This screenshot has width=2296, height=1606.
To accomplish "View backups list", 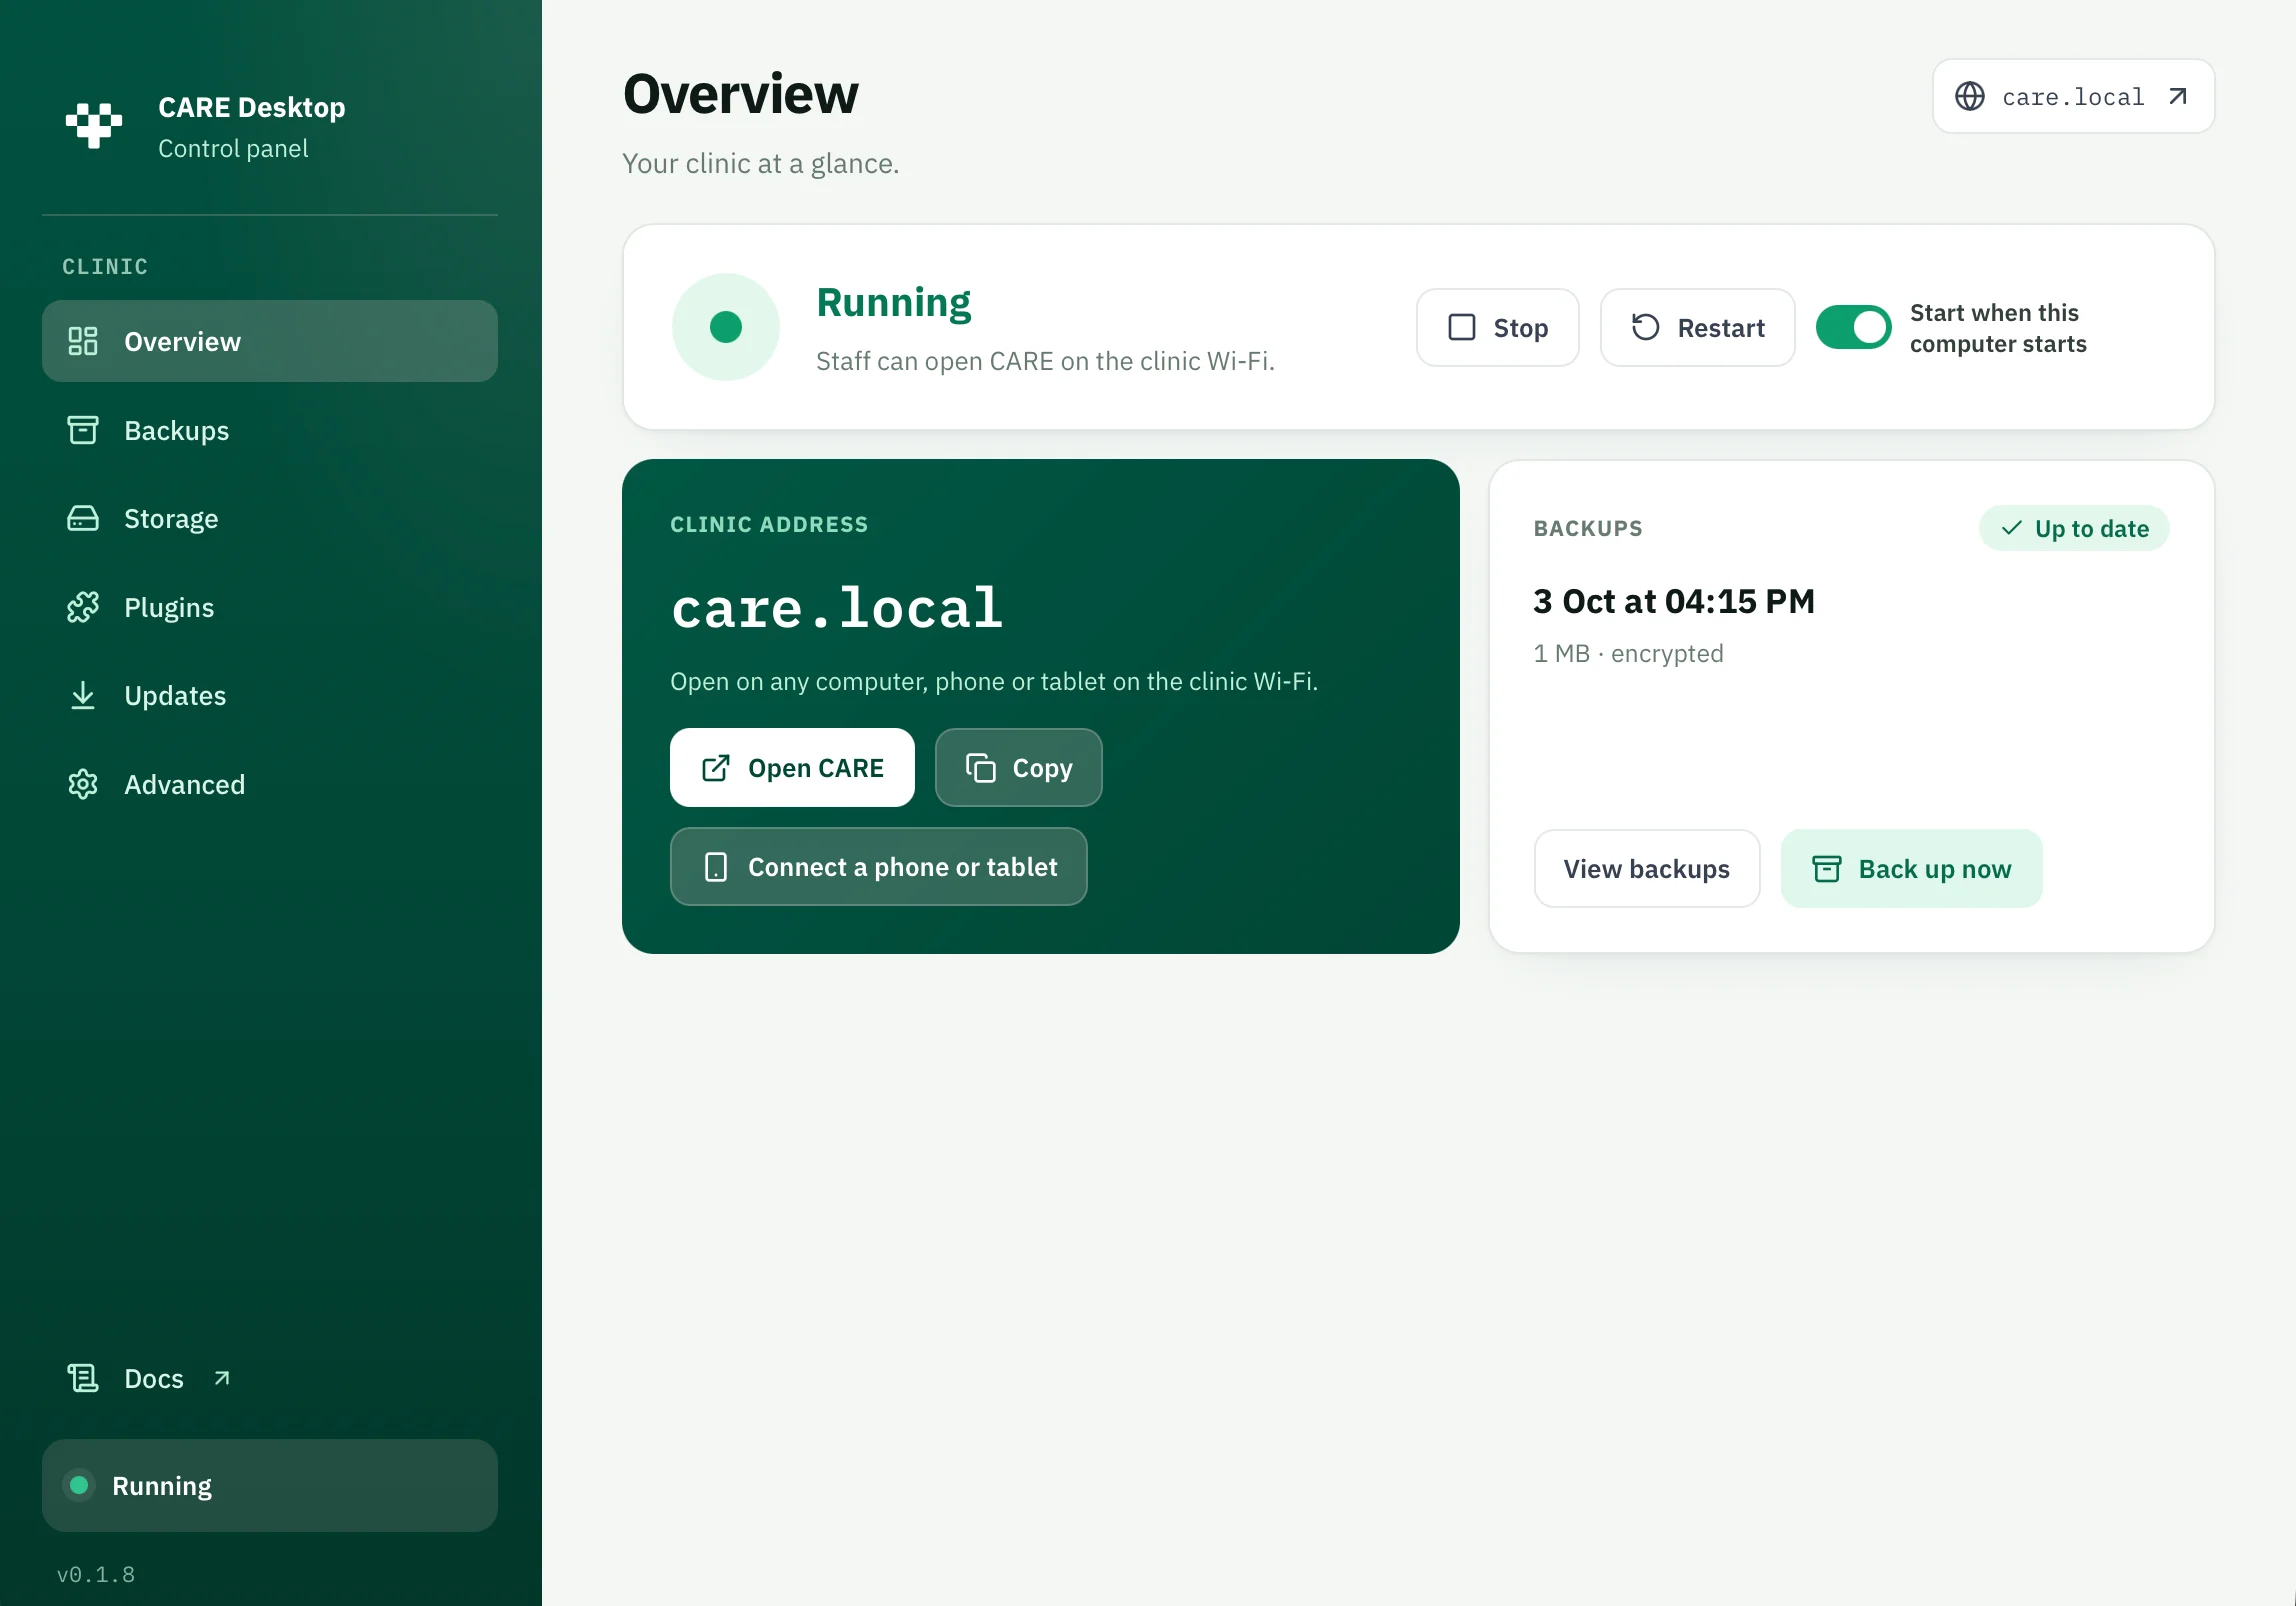I will tap(1646, 868).
